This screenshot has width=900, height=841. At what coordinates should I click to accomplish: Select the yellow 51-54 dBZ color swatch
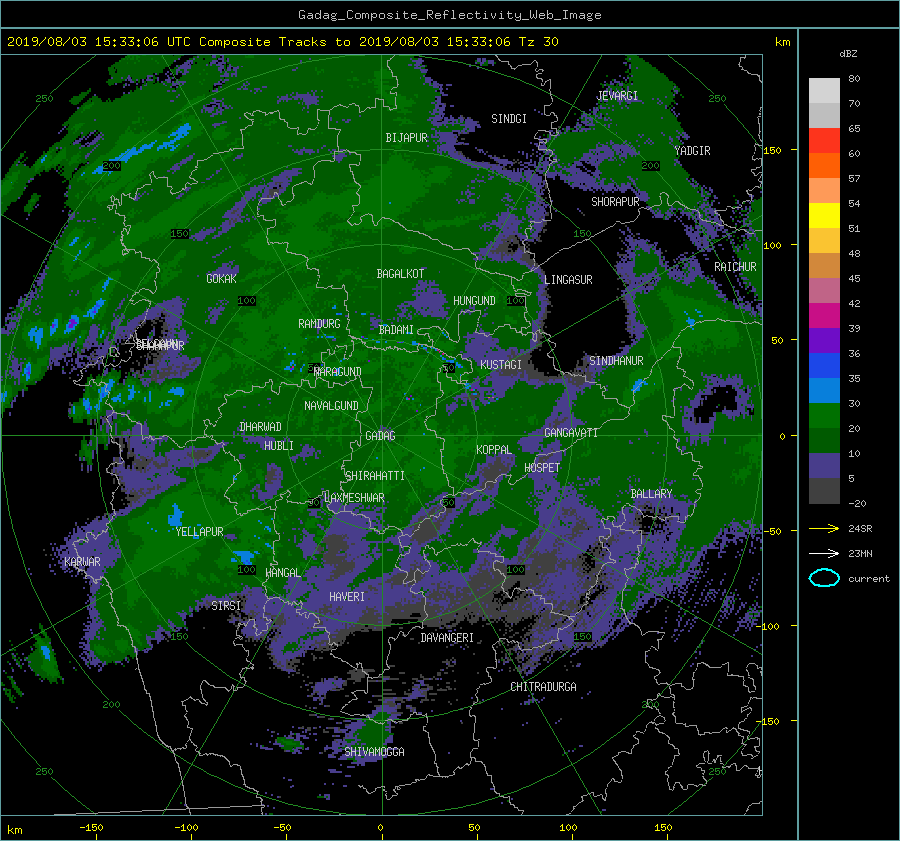point(824,215)
